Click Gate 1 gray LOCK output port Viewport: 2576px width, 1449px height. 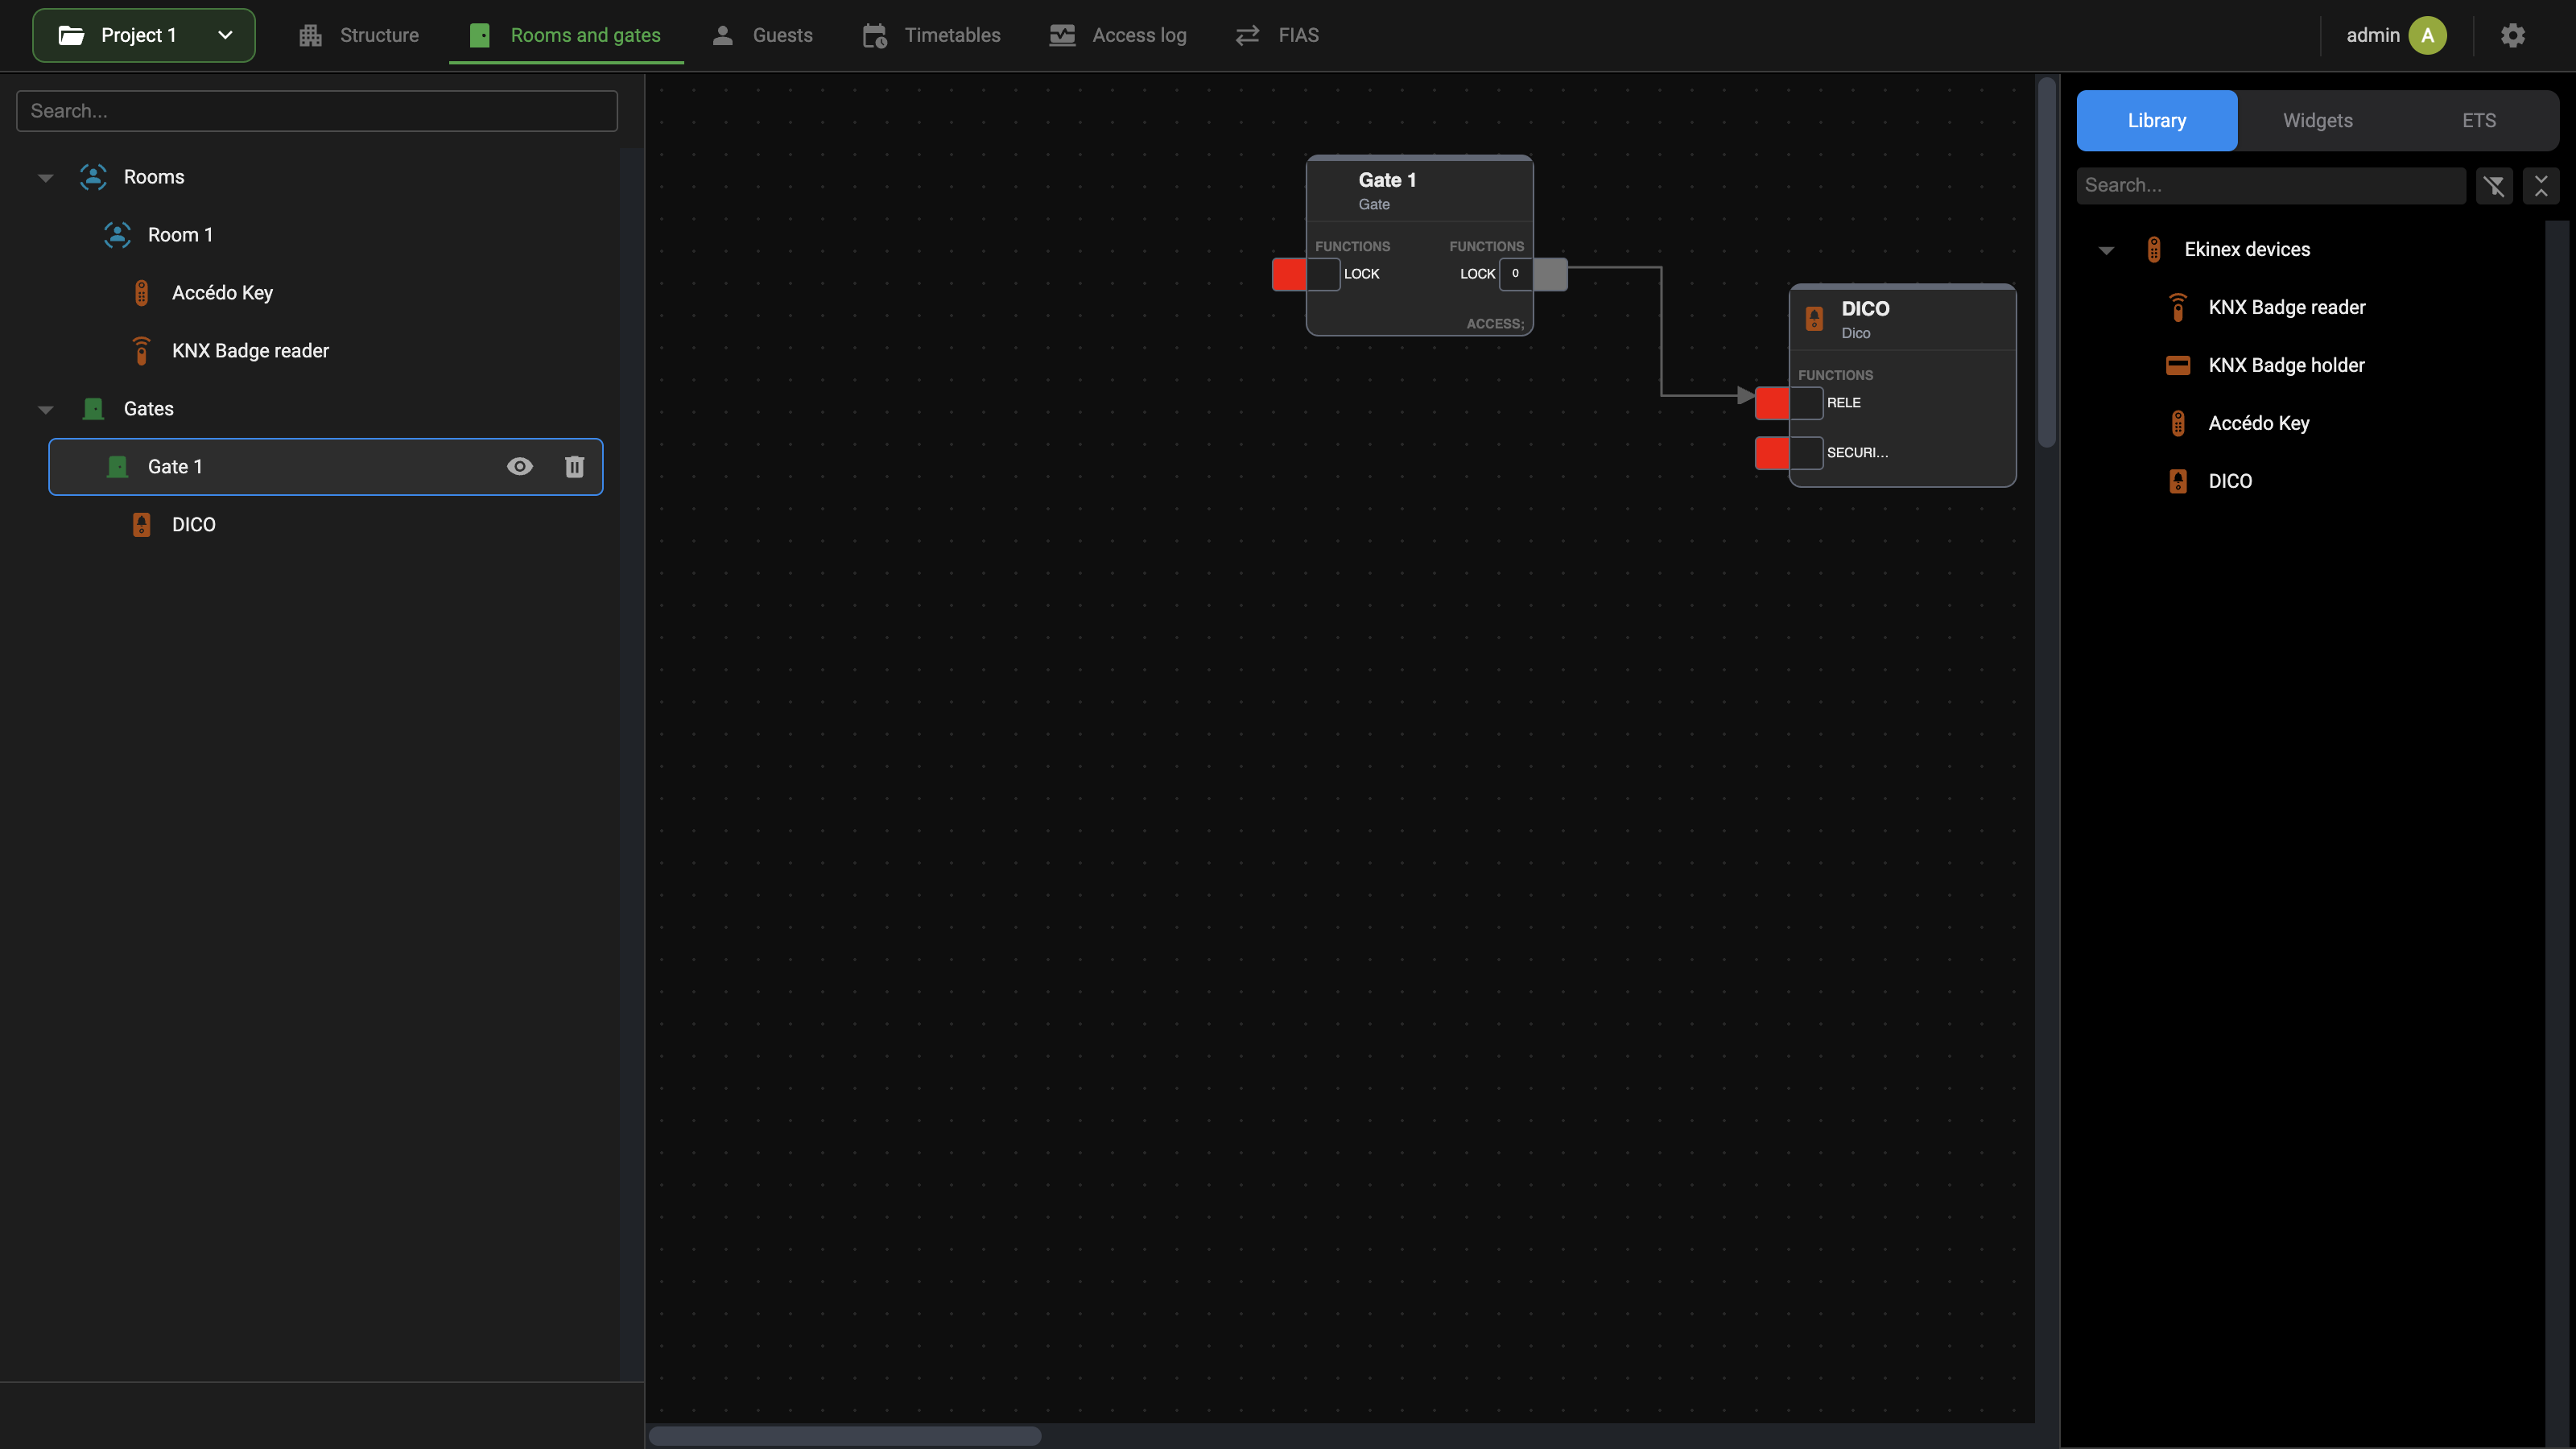(1550, 274)
